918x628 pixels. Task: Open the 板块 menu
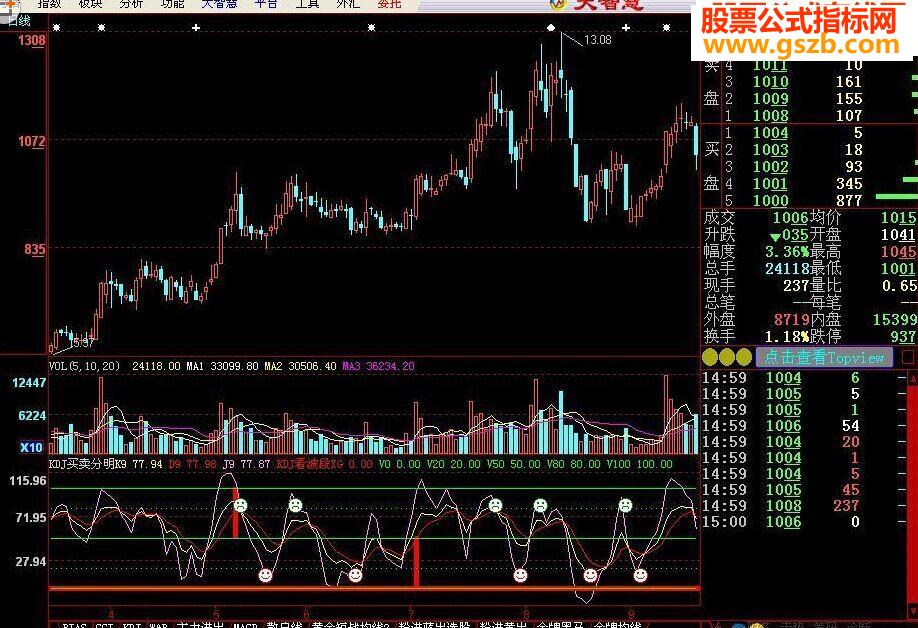coord(90,4)
